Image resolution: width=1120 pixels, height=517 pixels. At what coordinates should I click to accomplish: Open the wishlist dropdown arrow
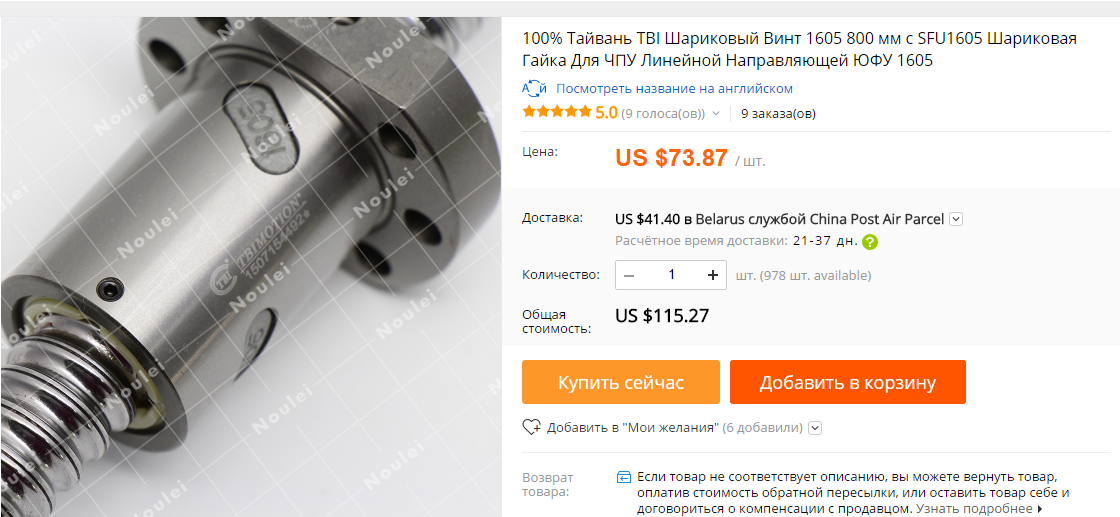click(815, 428)
